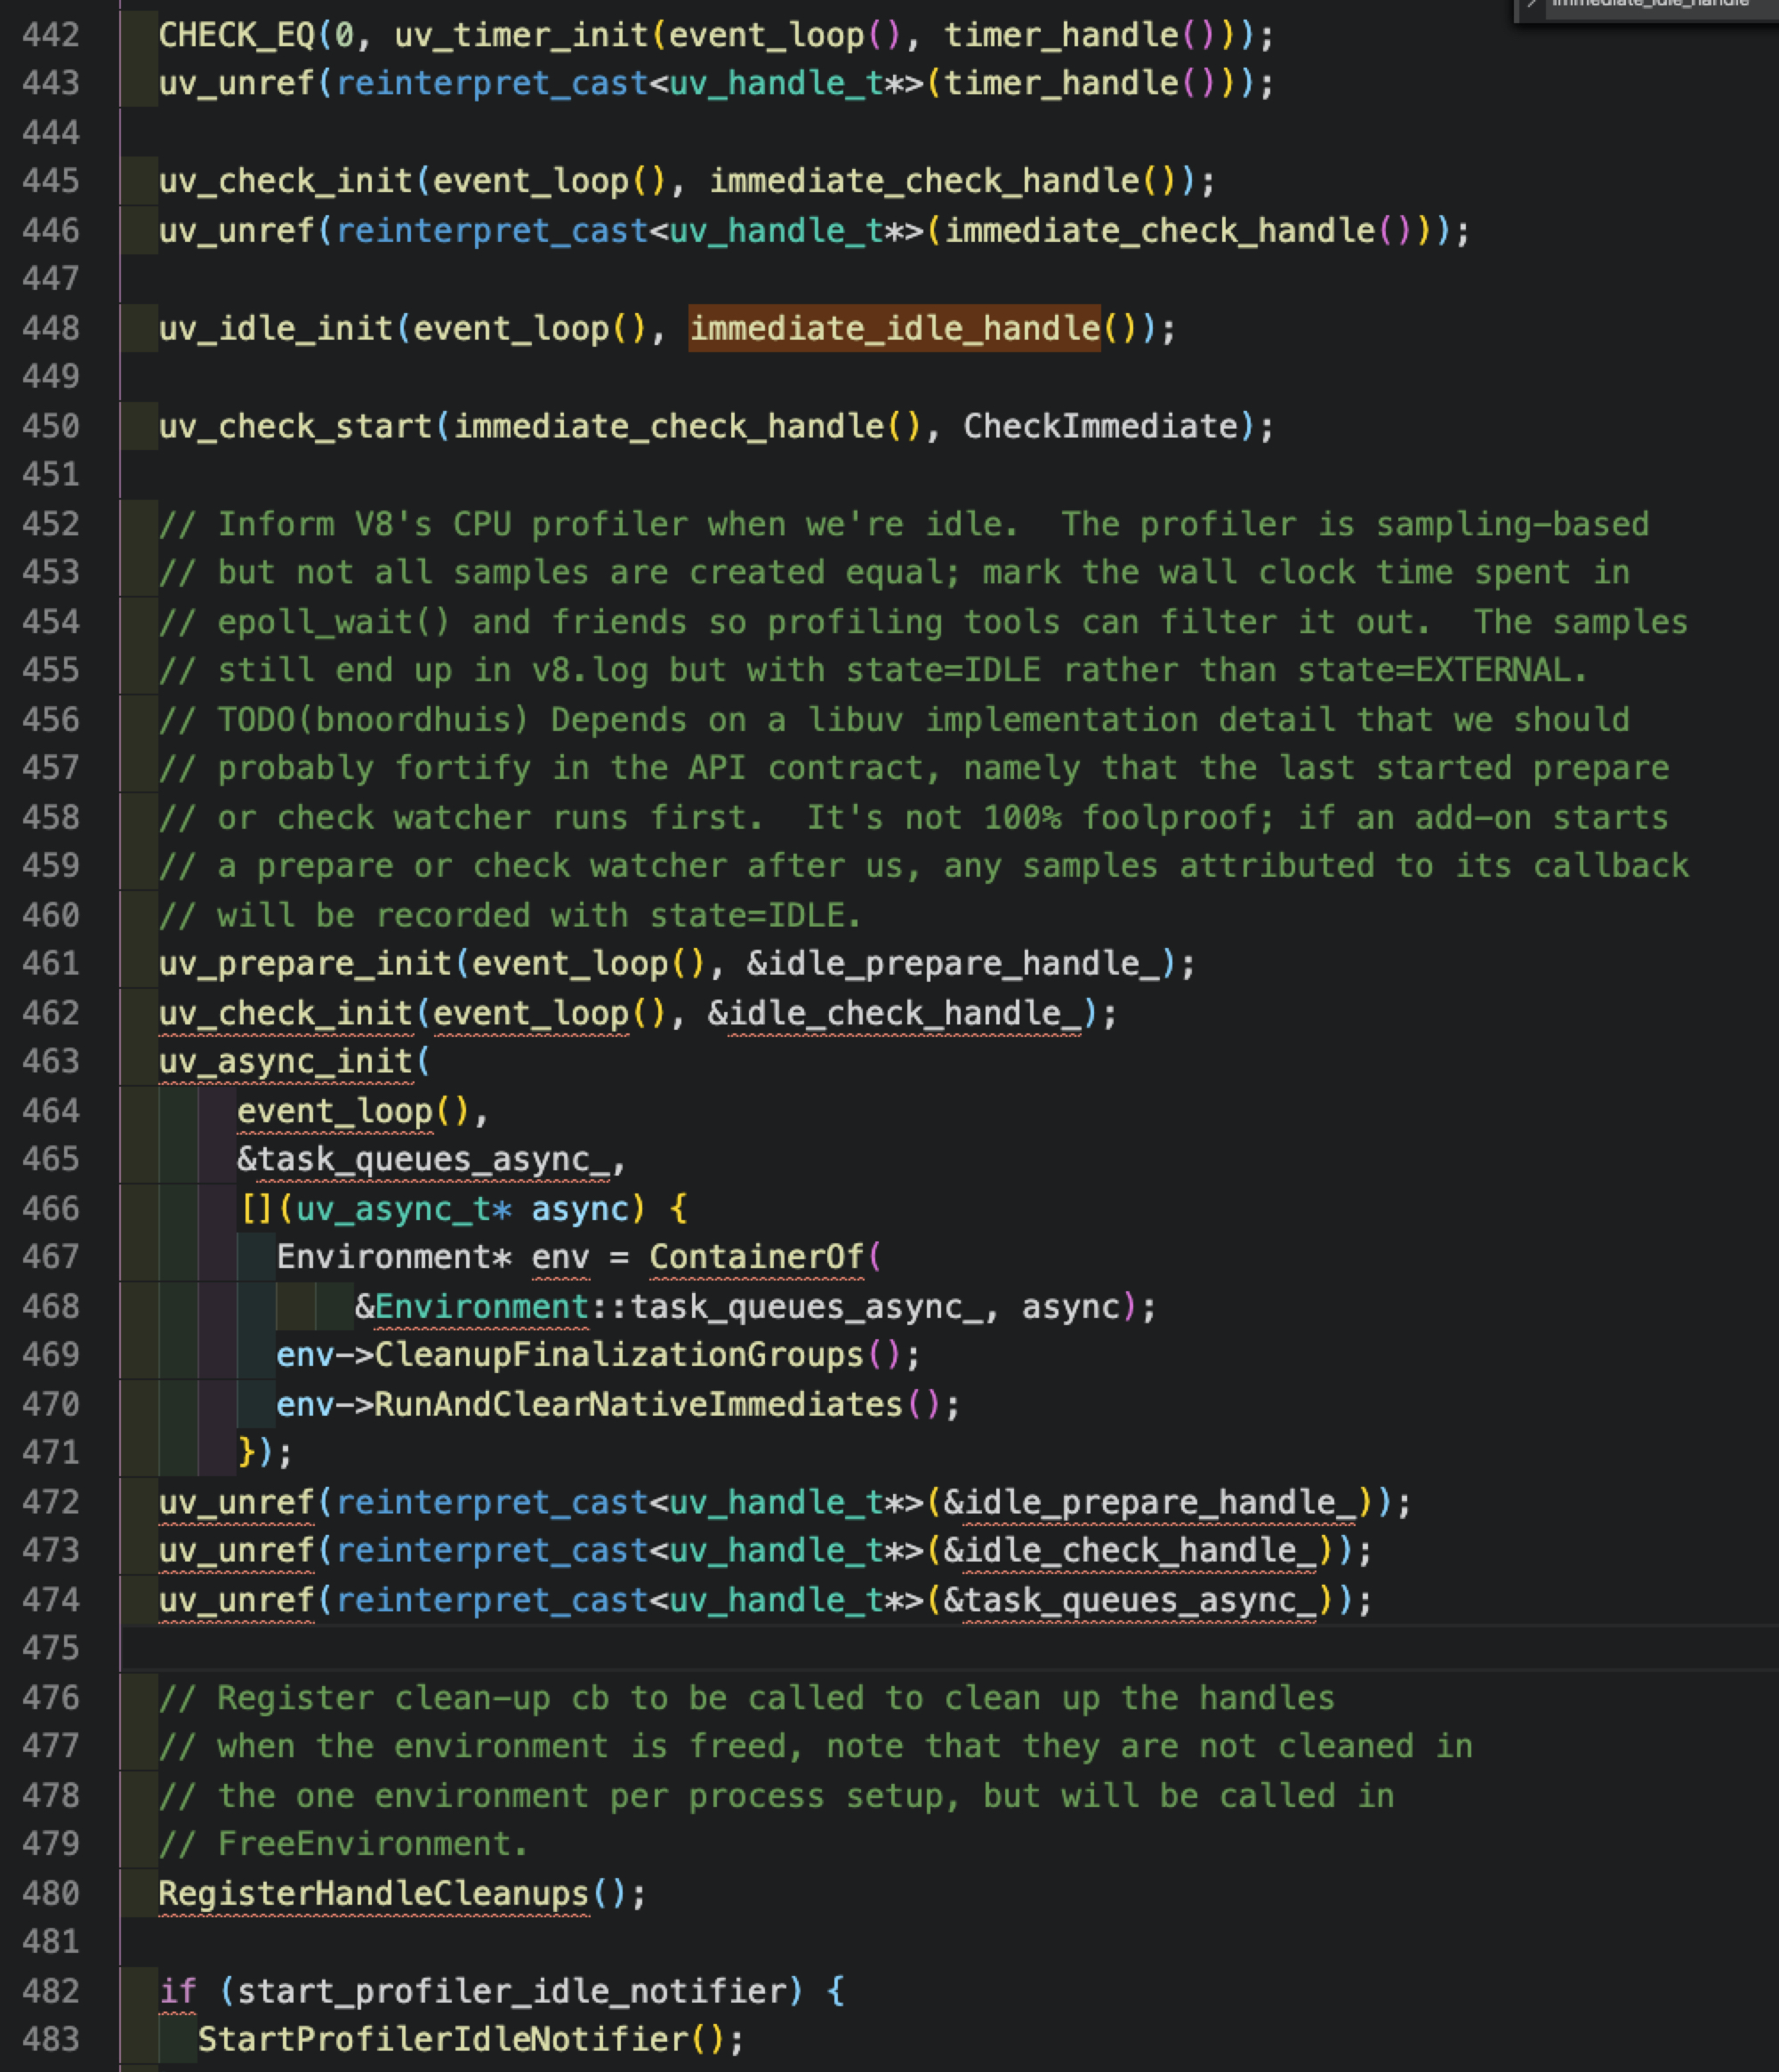Click event_loop() on line 464
Screen dimensions: 1779x2072
(x=352, y=1111)
